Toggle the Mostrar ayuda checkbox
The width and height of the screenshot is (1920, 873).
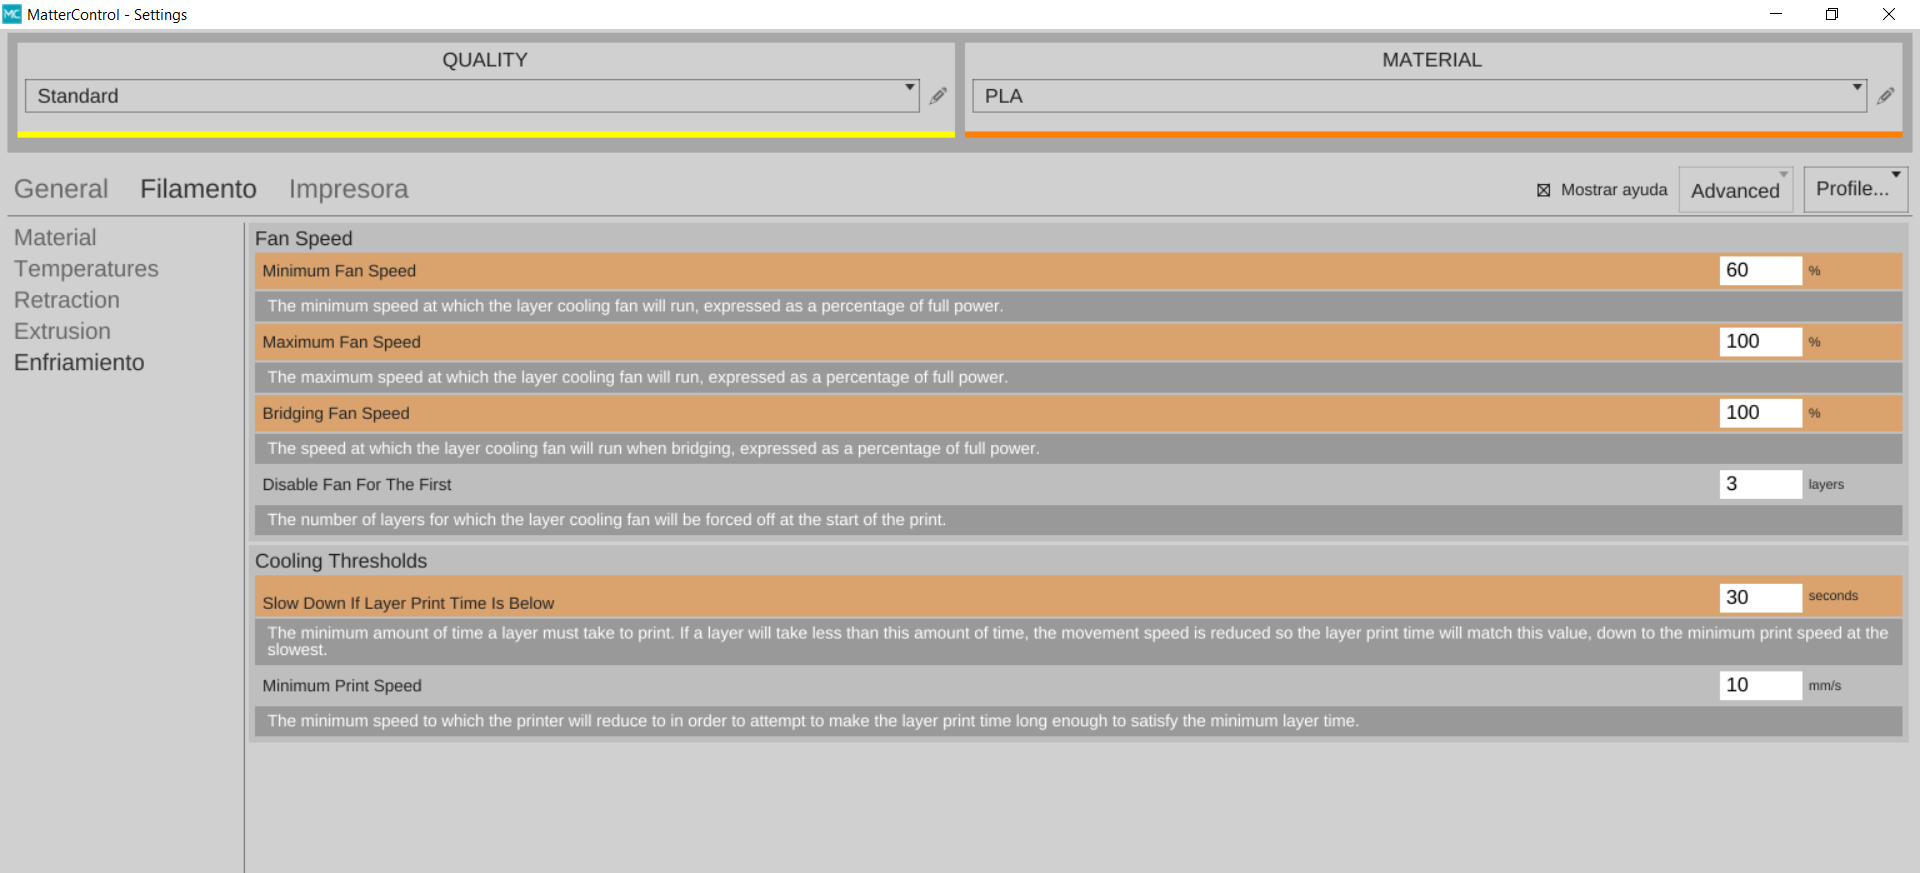1544,190
